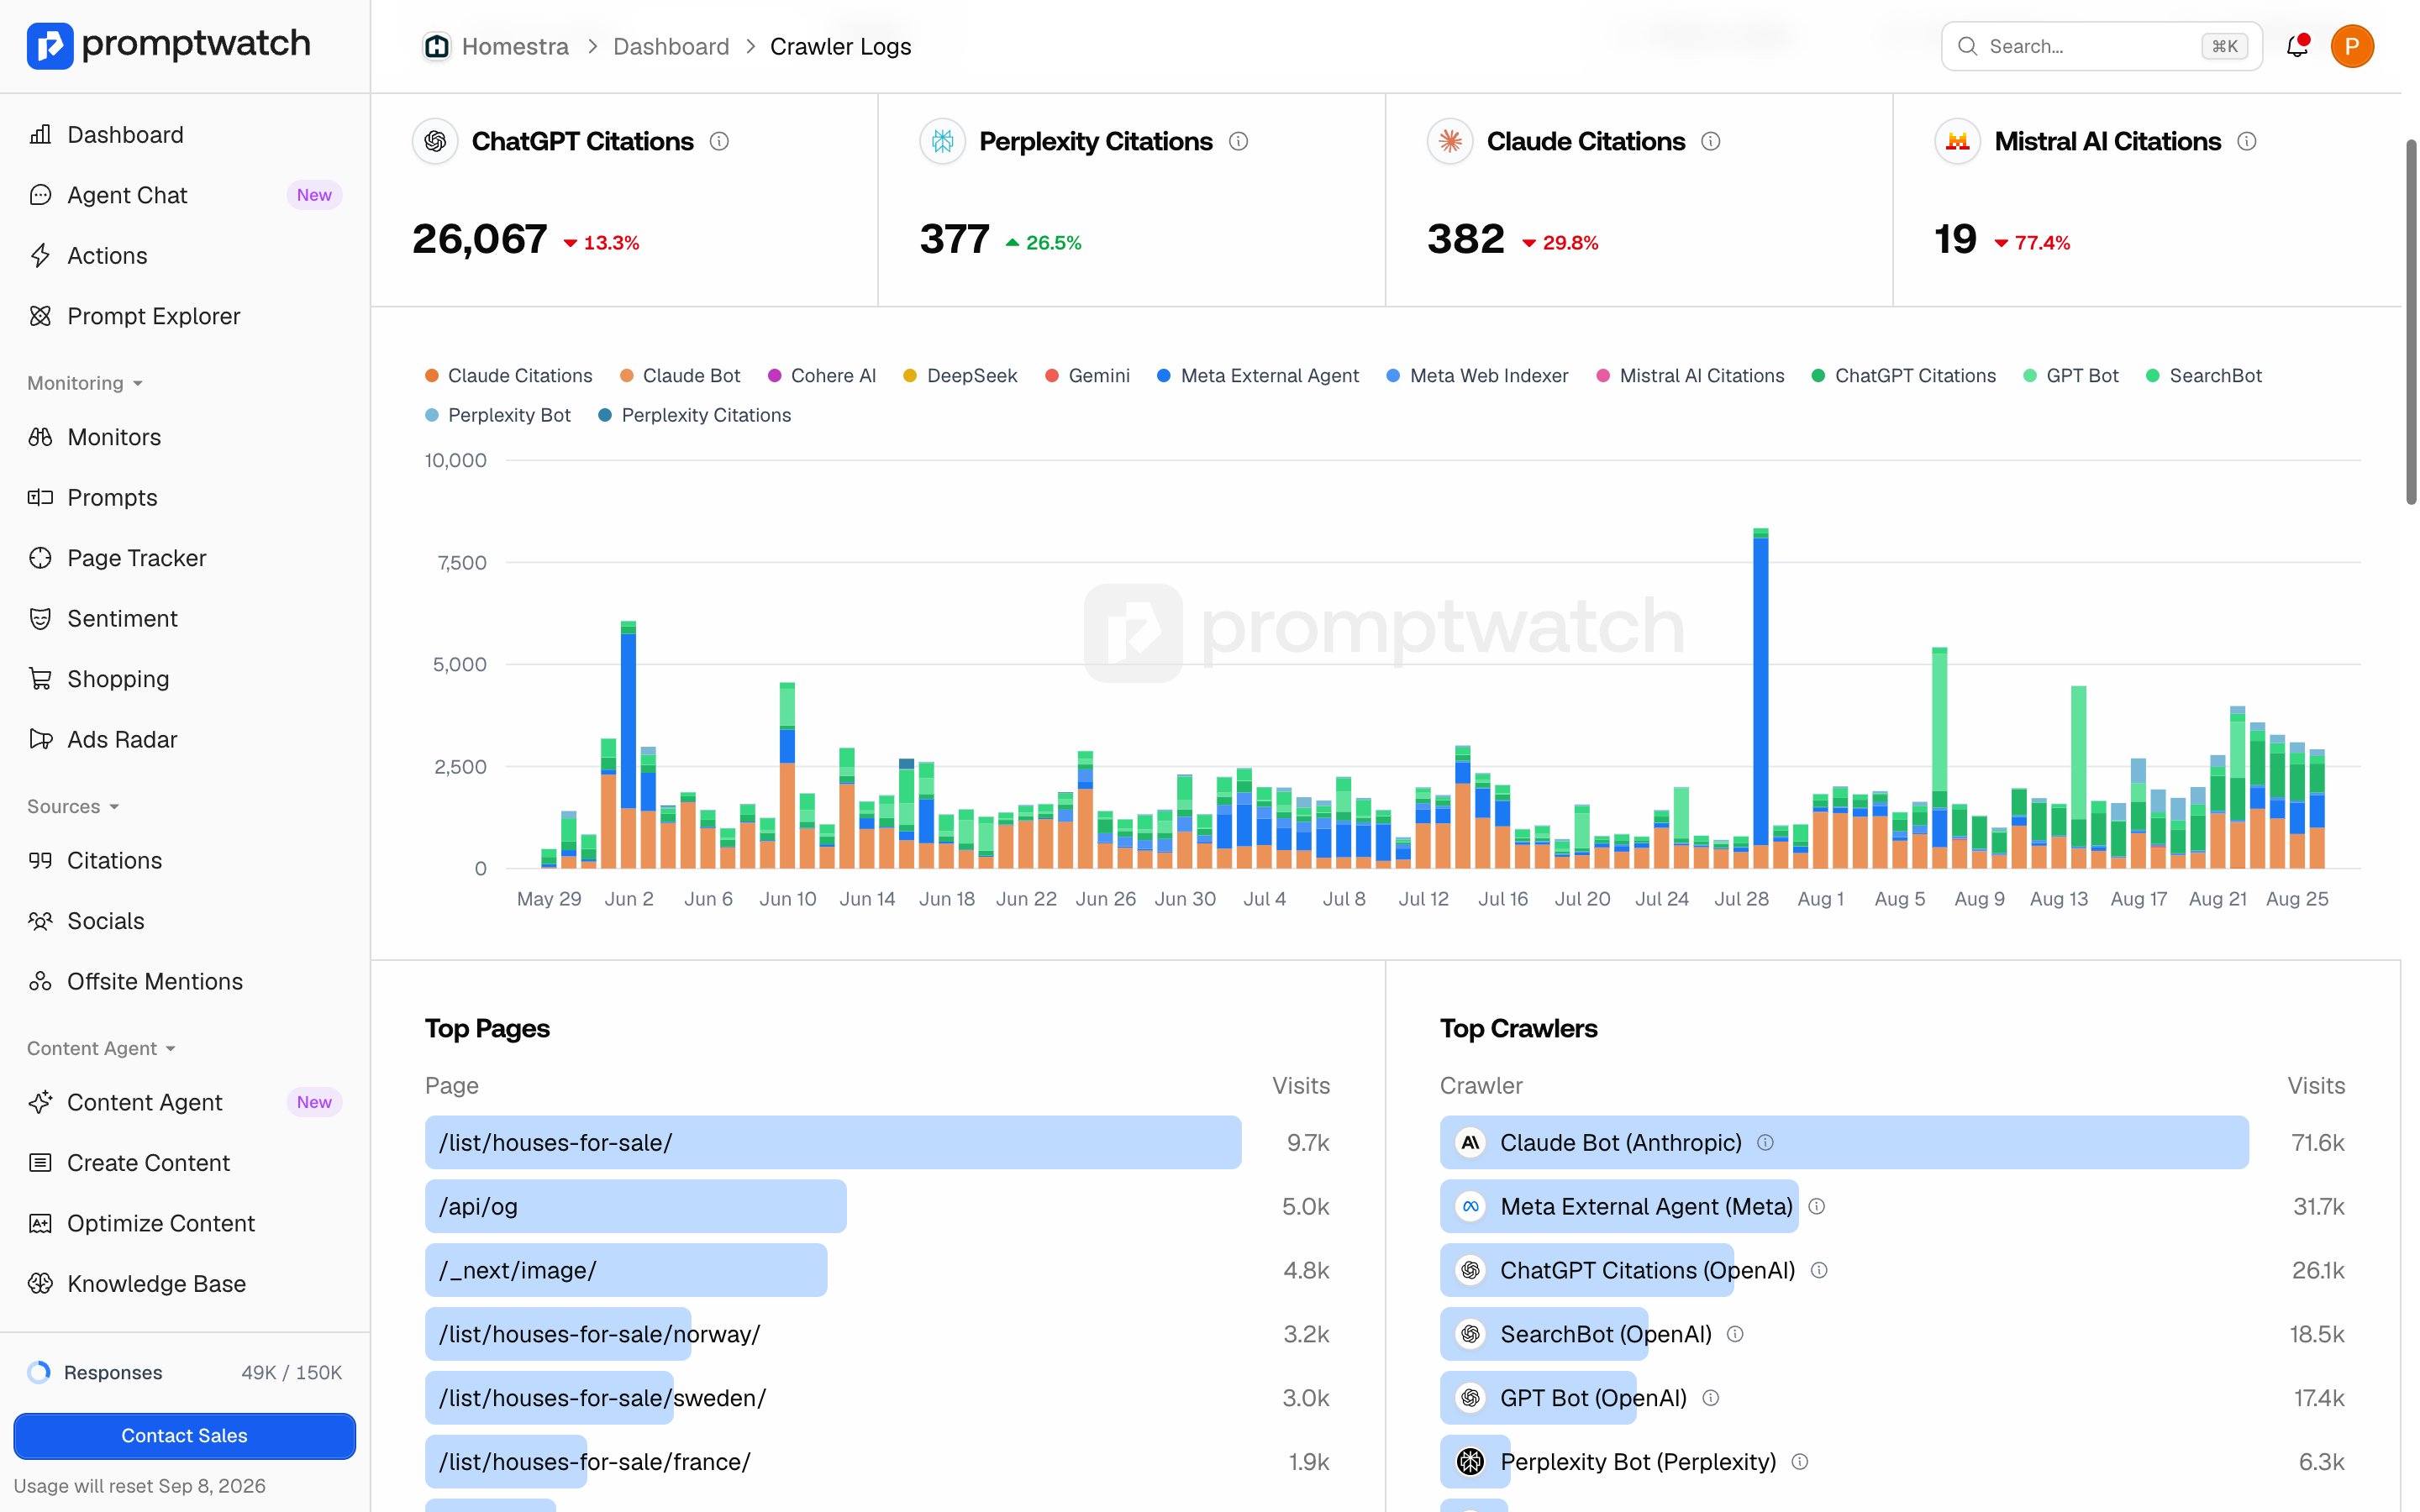Click the Perplexity logo in citations card
The image size is (2420, 1512).
pyautogui.click(x=942, y=141)
